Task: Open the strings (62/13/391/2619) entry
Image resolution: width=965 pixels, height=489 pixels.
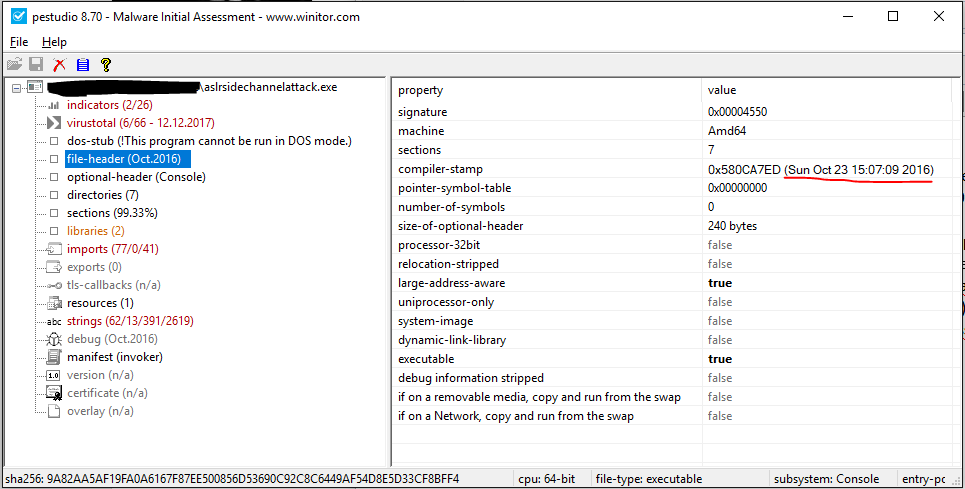Action: (130, 321)
